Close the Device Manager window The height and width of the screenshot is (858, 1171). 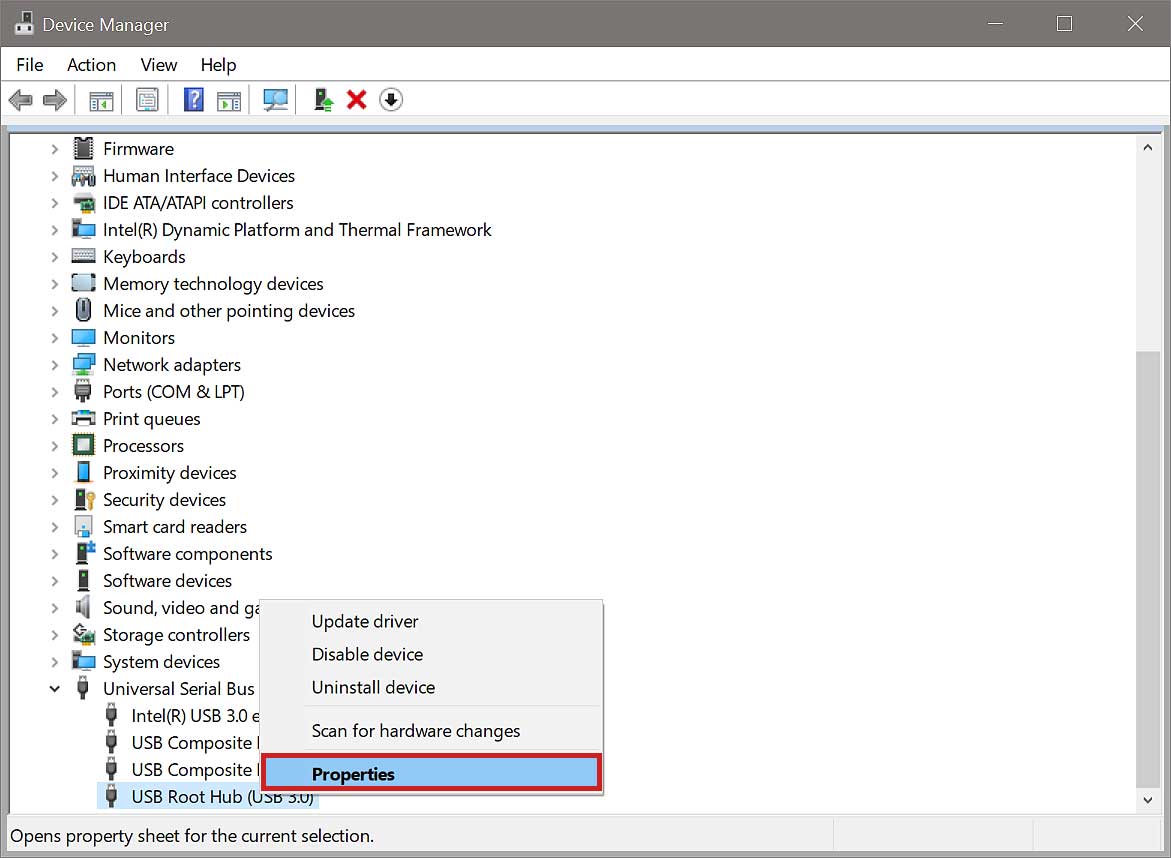(1134, 24)
